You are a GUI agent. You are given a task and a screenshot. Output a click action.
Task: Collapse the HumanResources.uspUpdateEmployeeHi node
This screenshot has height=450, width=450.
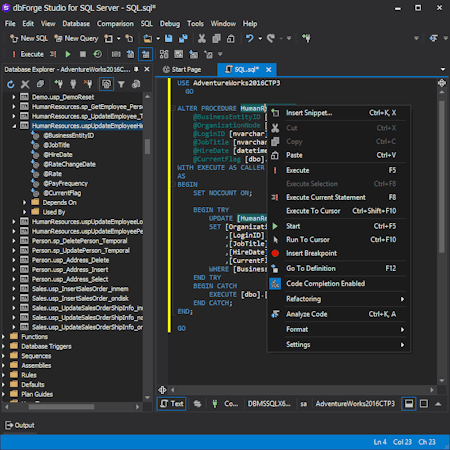coord(14,126)
